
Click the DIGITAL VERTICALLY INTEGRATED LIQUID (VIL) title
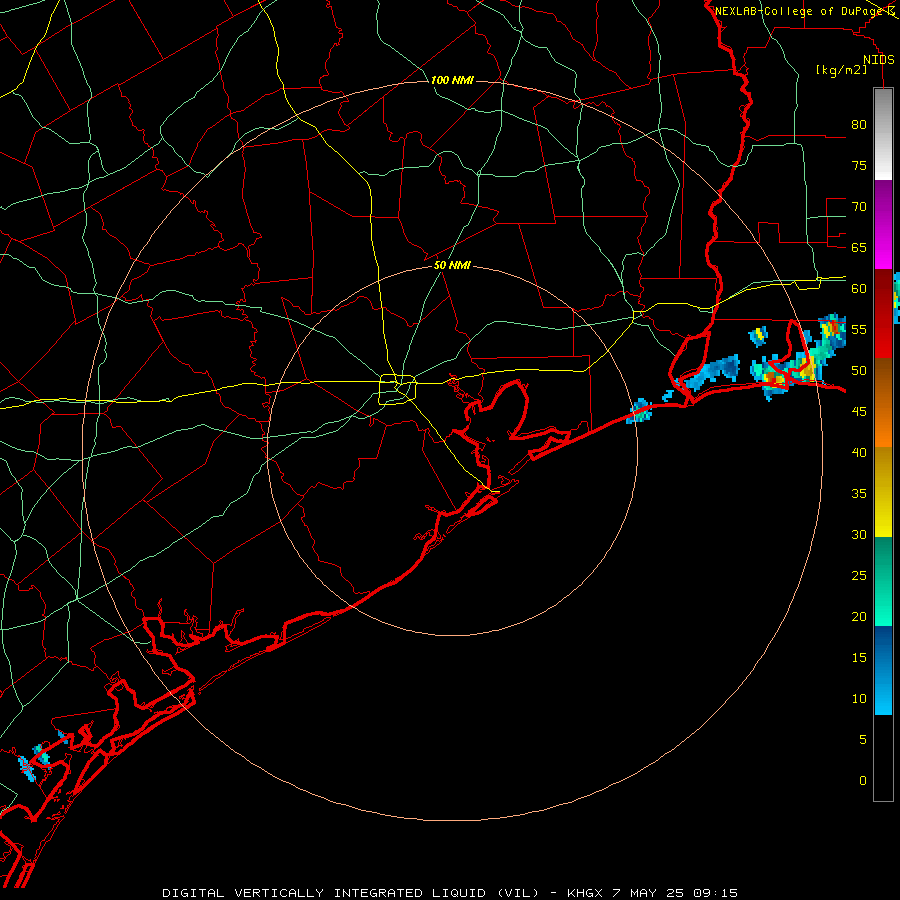(x=352, y=893)
